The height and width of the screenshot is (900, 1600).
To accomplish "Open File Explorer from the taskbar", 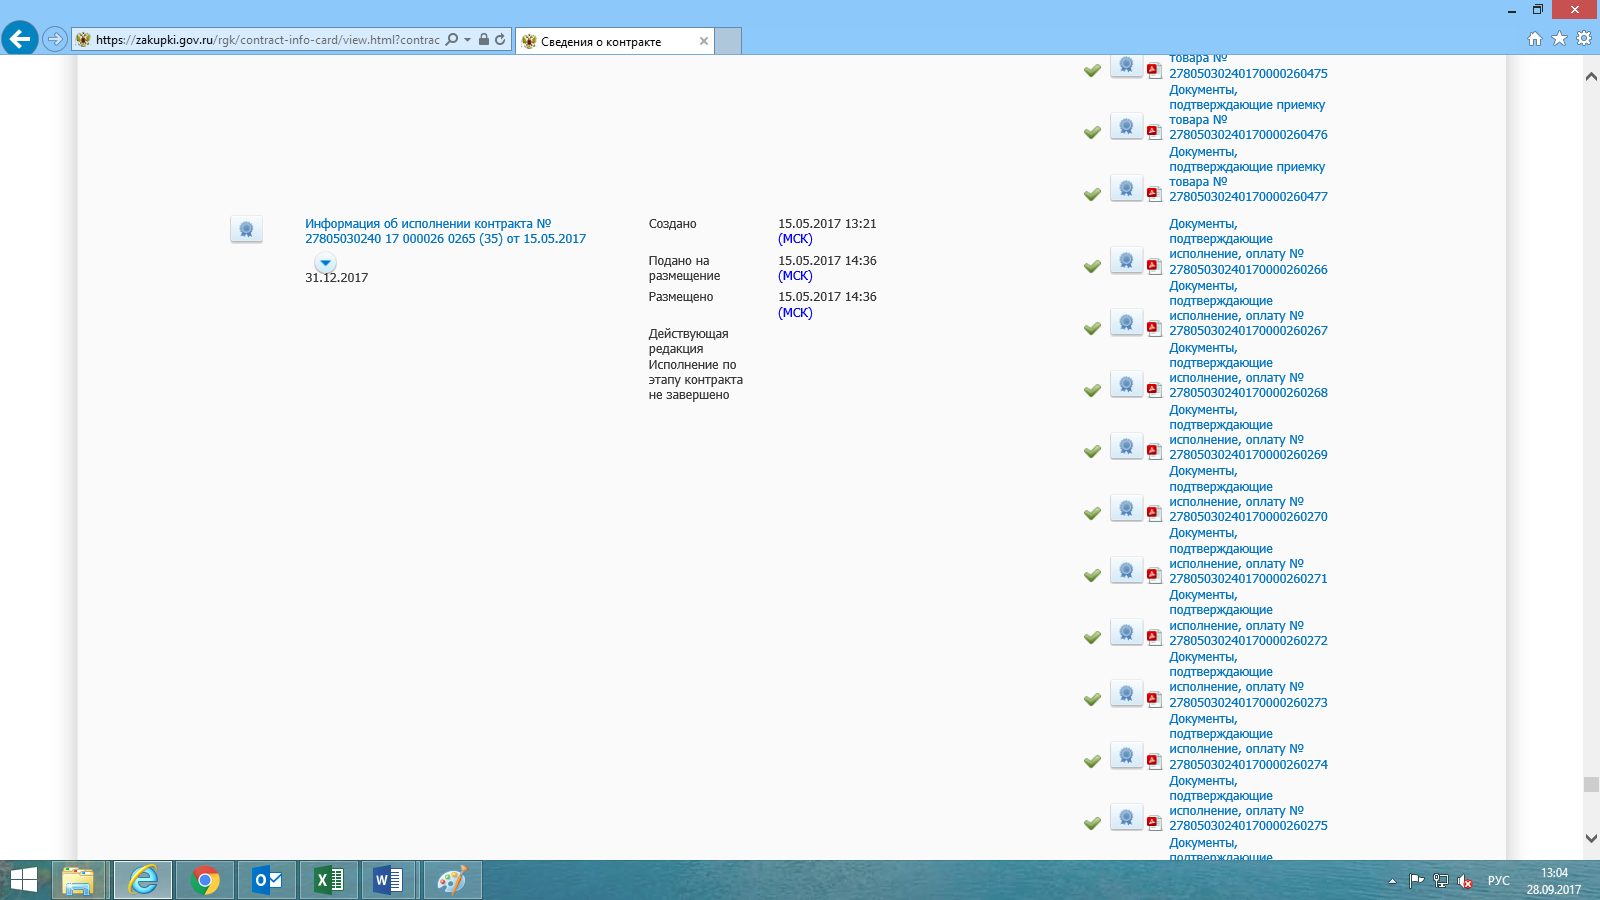I will click(x=78, y=880).
